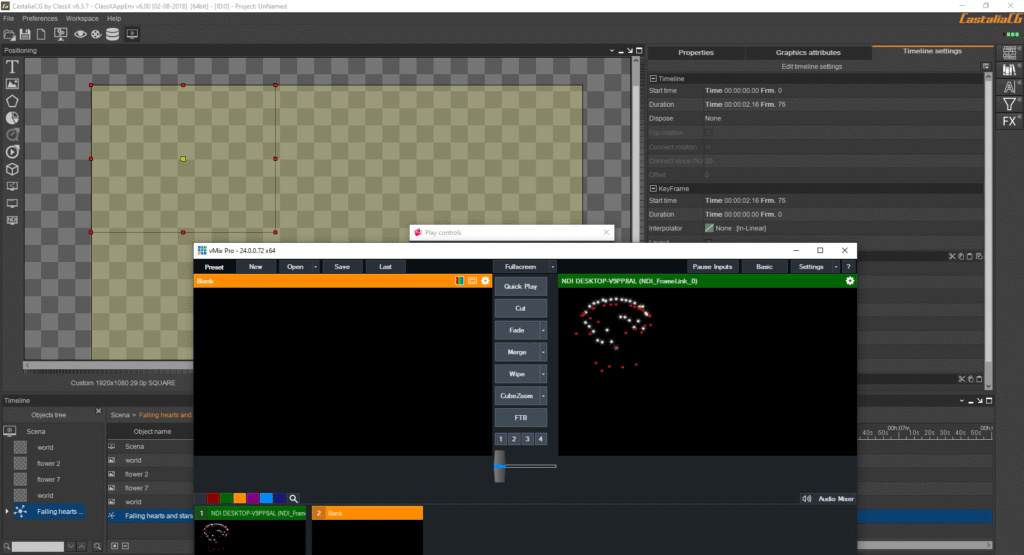Select the Text tool in left toolbar
The width and height of the screenshot is (1024, 555).
(x=13, y=66)
